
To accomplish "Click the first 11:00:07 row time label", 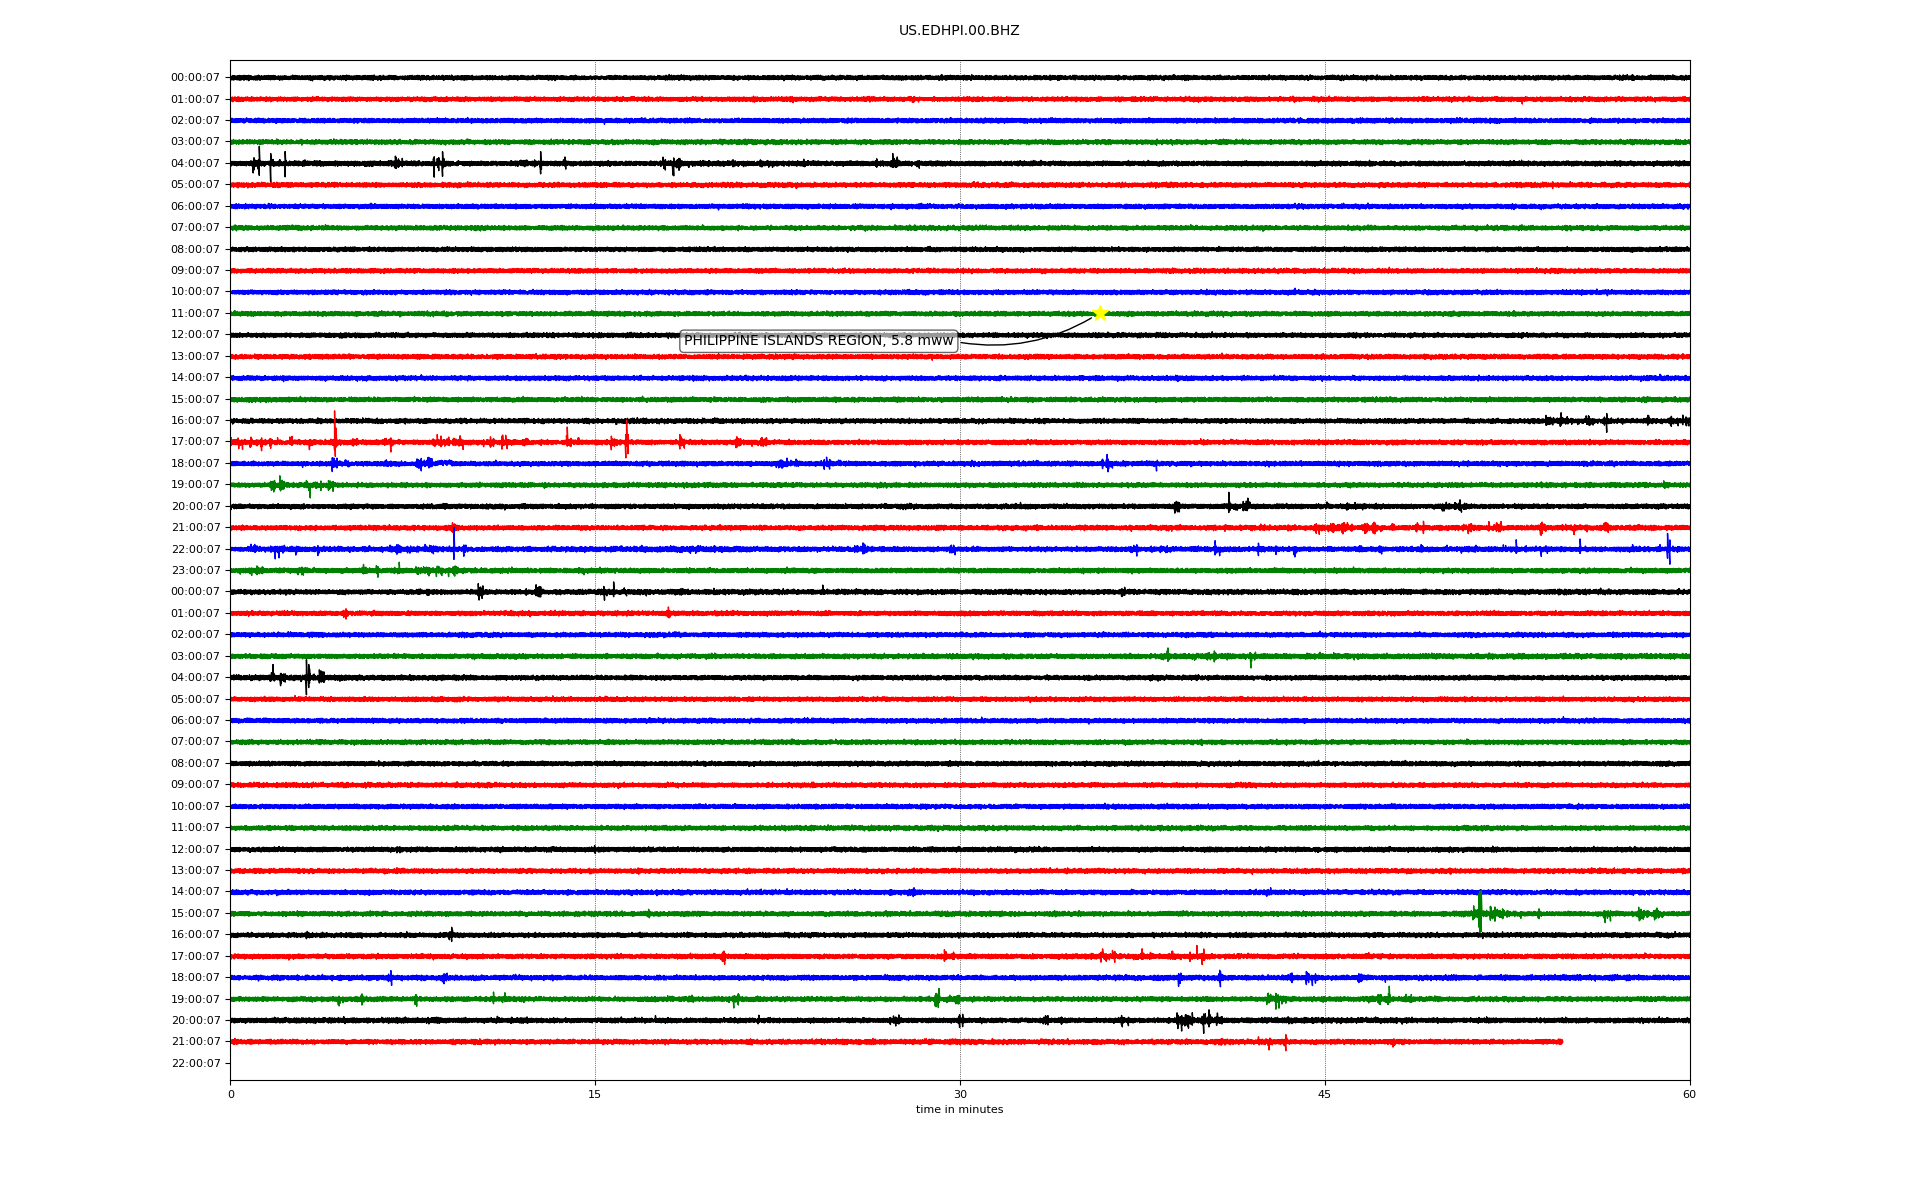I will (195, 314).
